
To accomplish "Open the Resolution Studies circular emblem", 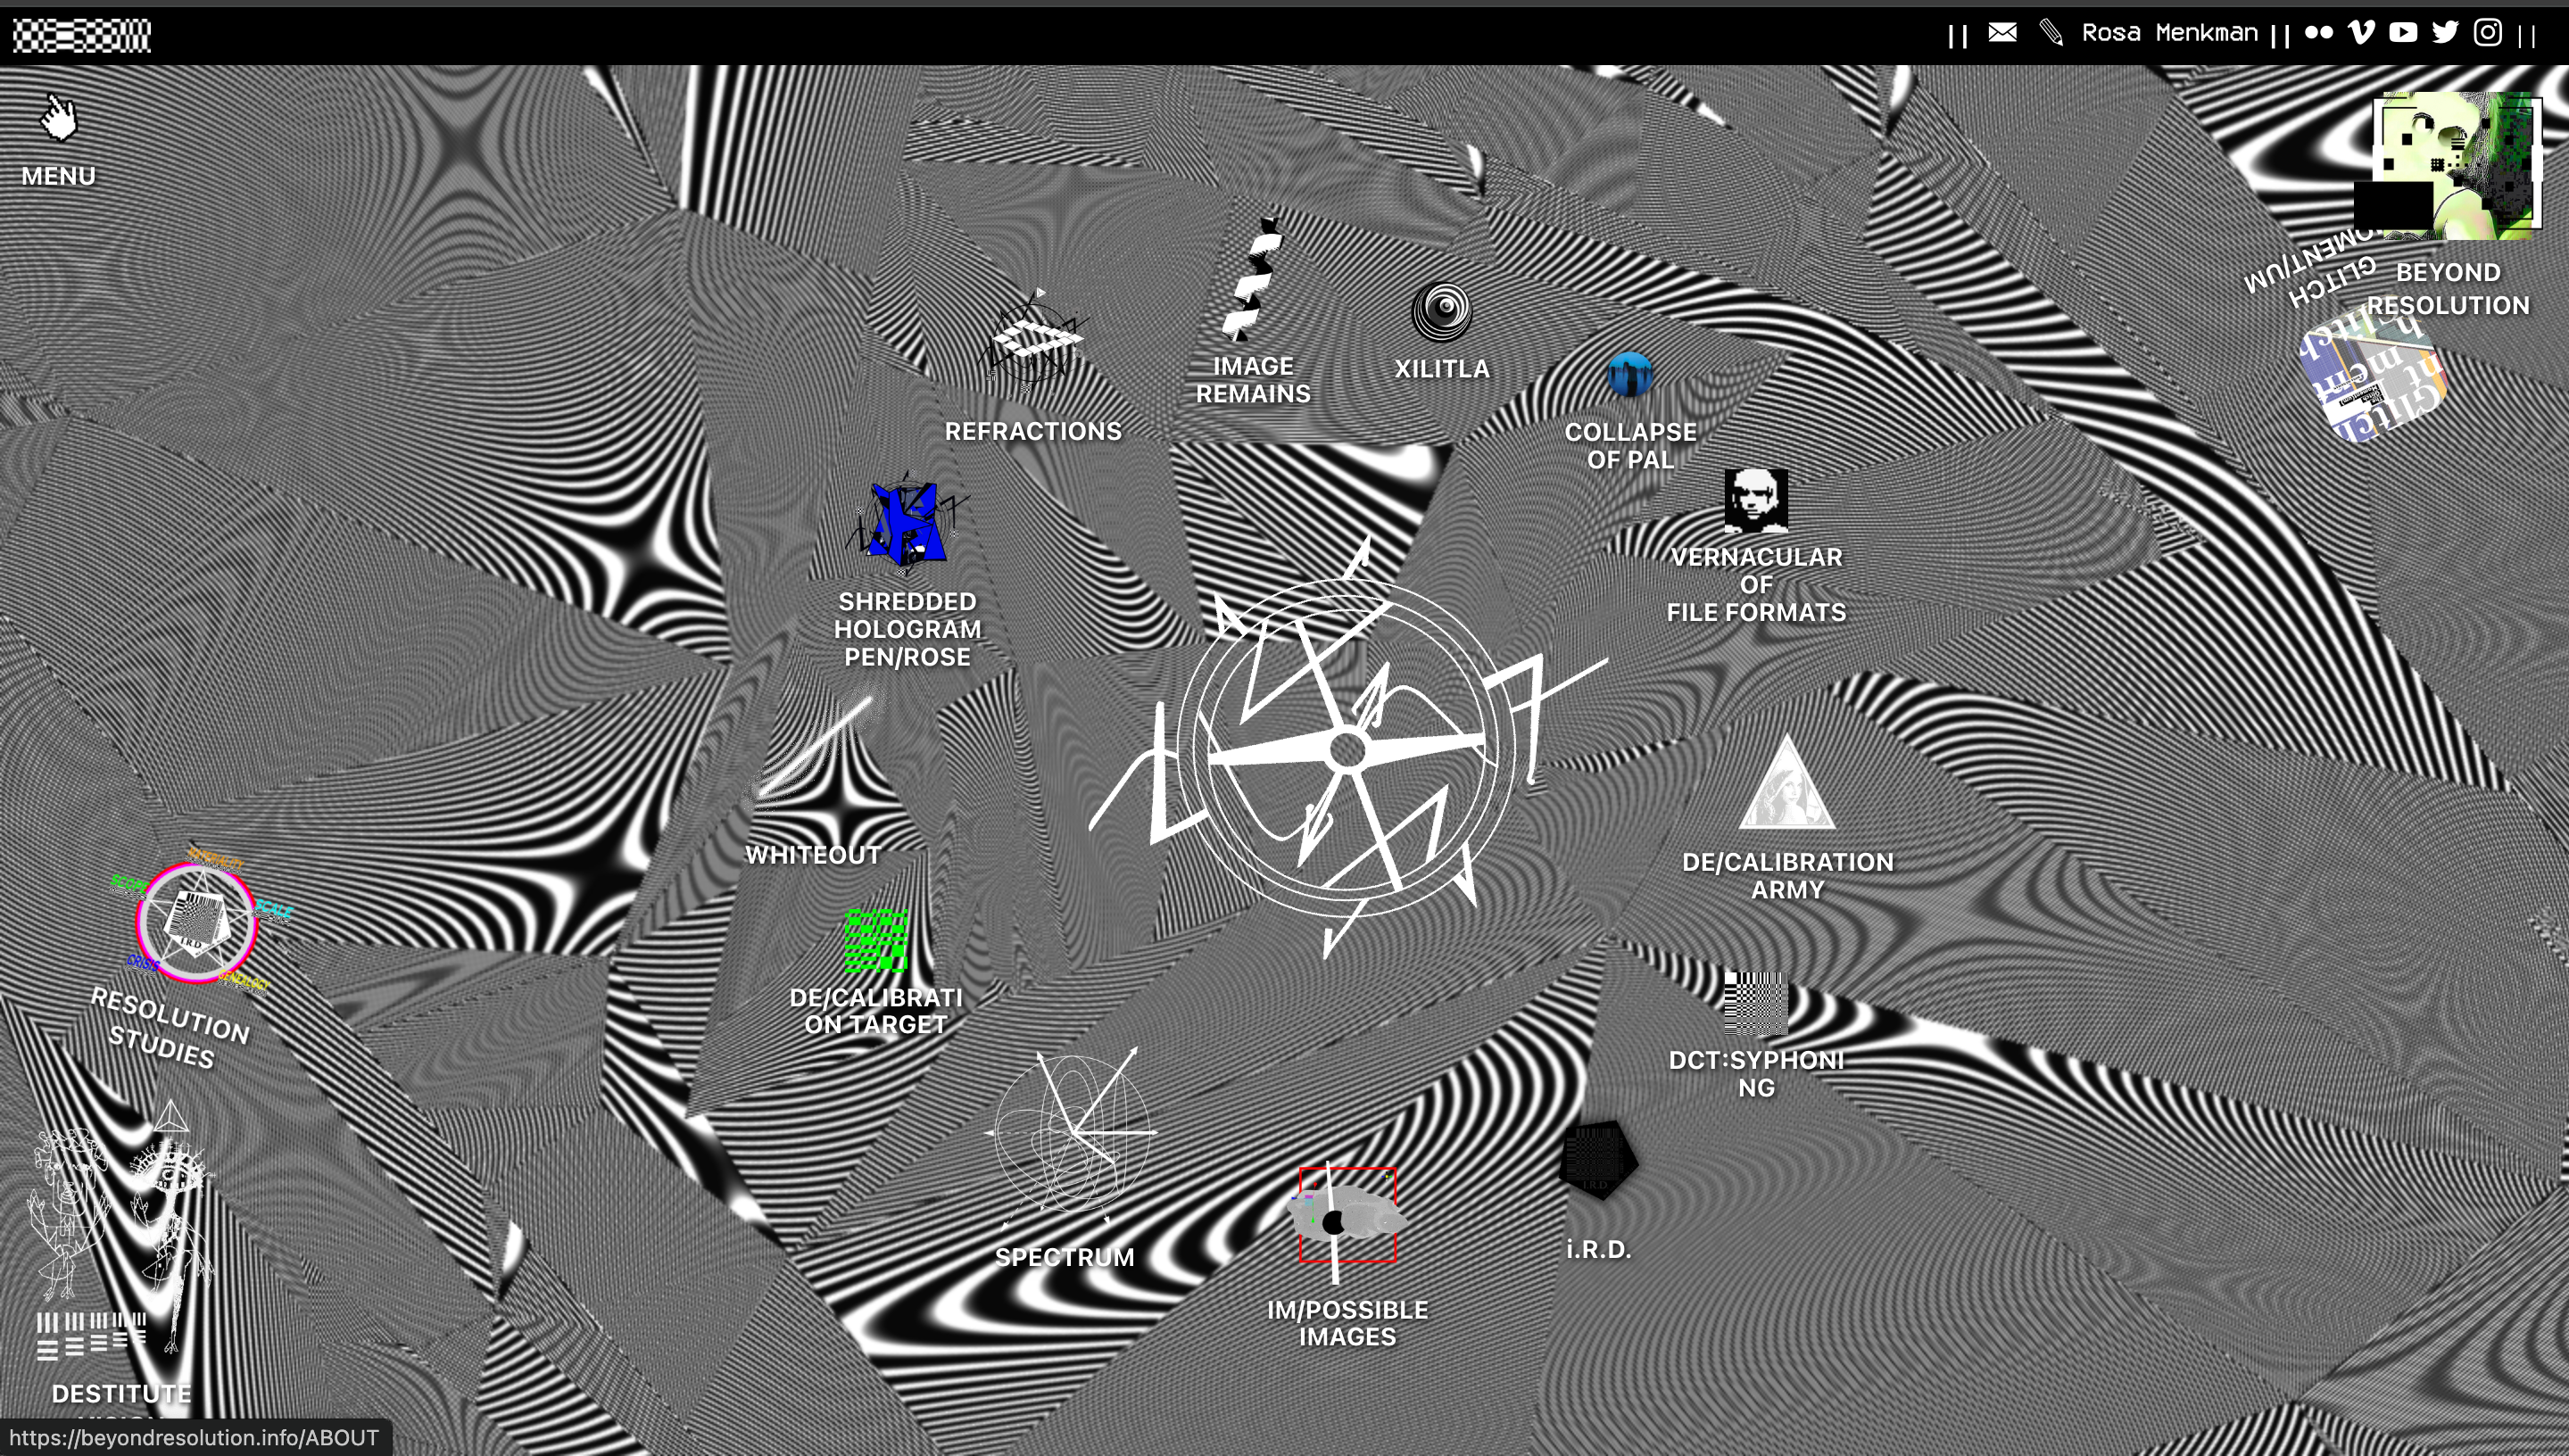I will (x=196, y=923).
